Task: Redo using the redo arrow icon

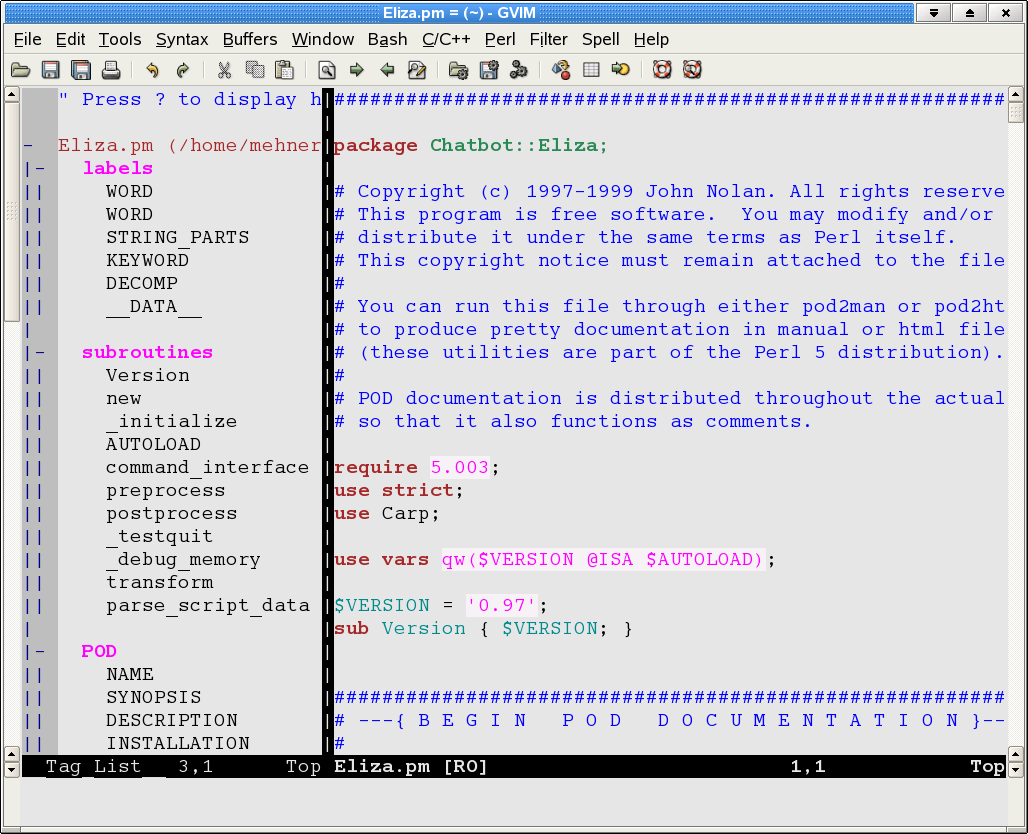Action: coord(182,70)
